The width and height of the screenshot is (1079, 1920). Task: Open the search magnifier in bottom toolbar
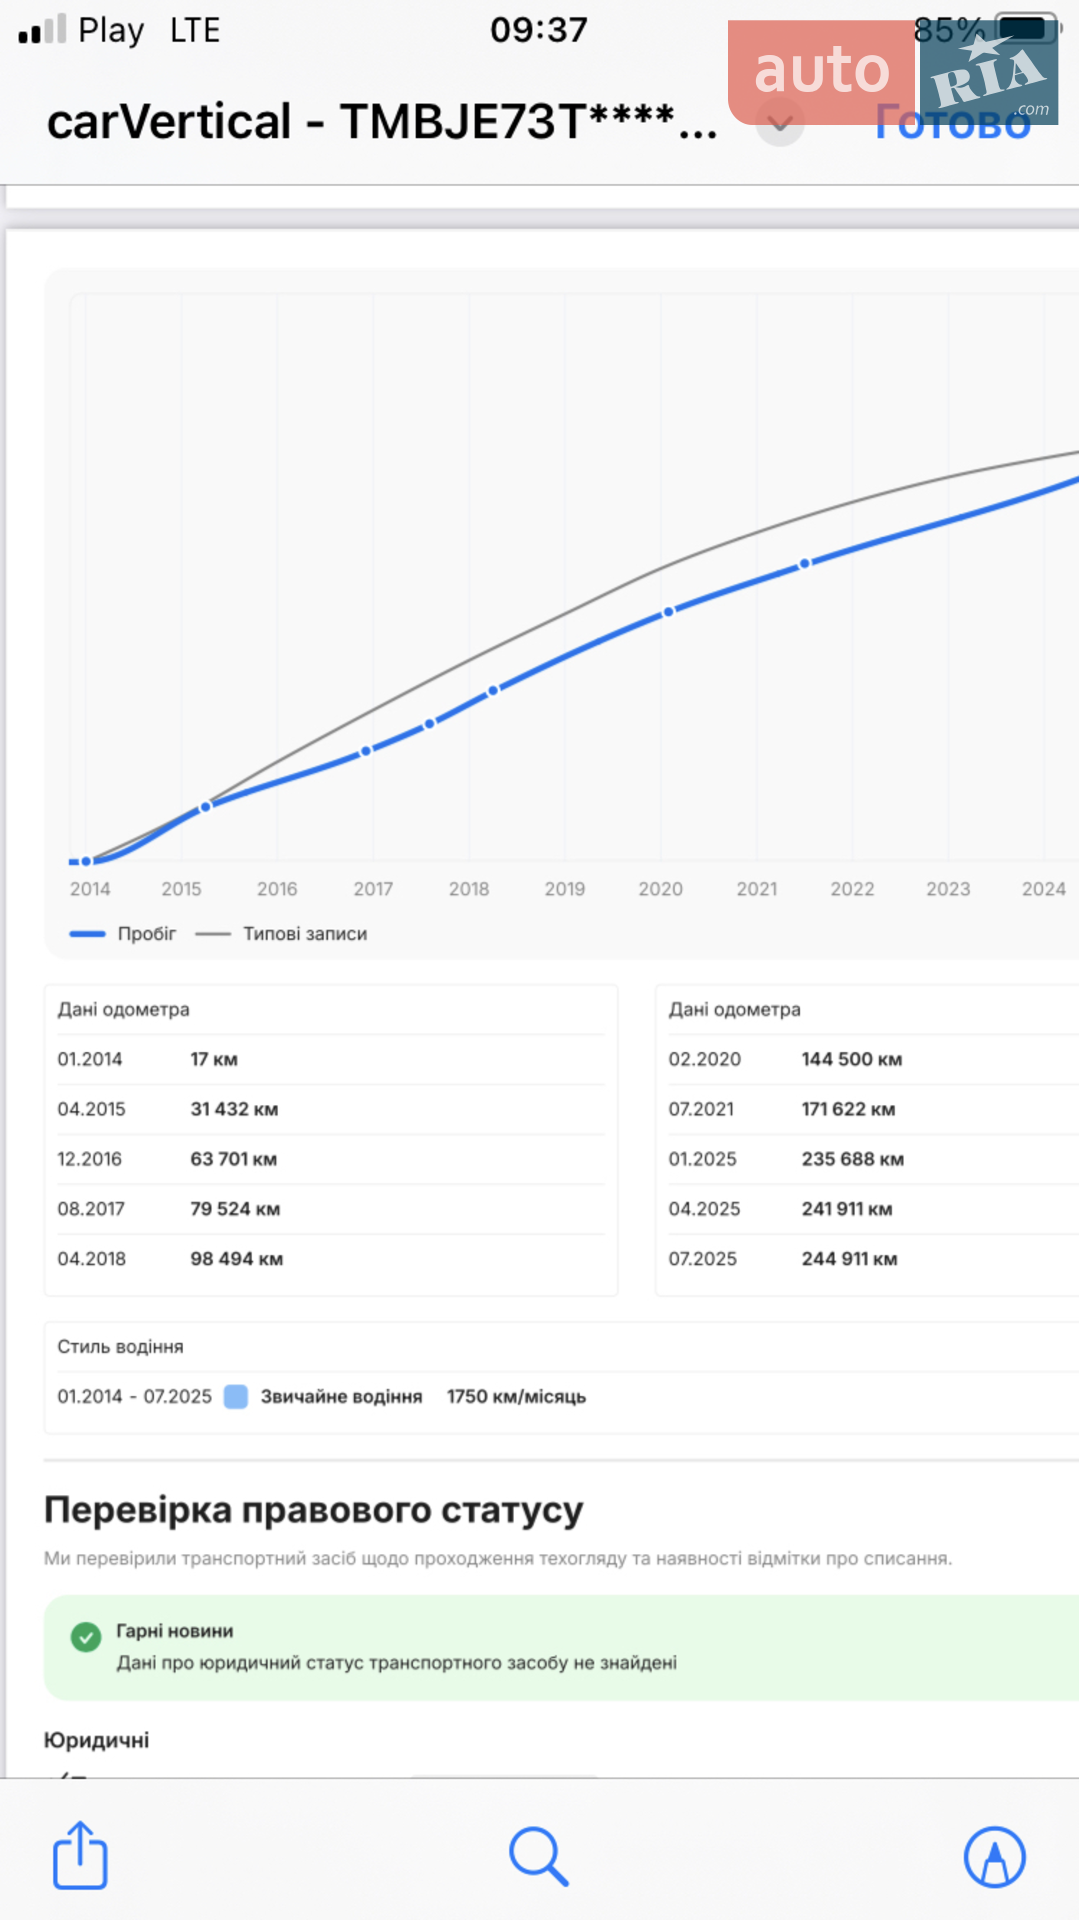point(538,1857)
